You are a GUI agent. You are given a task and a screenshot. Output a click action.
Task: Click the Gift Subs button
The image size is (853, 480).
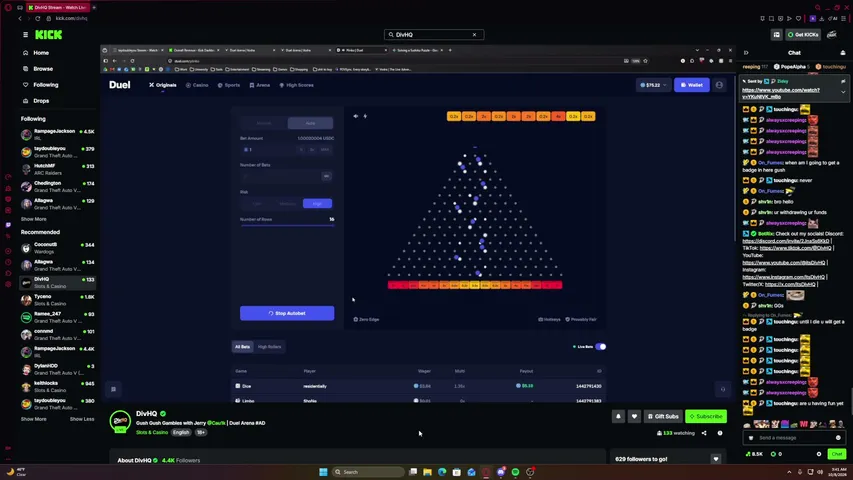click(663, 416)
